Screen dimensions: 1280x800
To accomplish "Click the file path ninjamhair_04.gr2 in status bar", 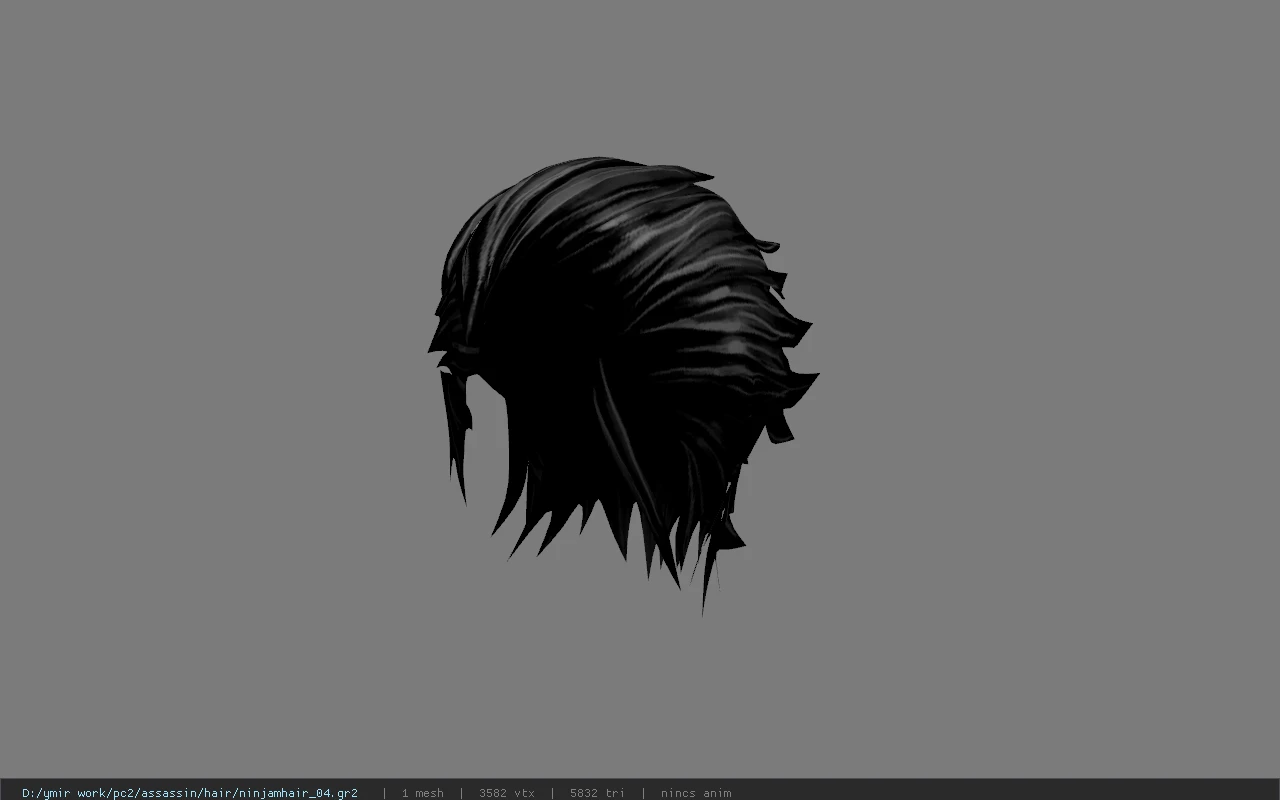I will point(190,793).
